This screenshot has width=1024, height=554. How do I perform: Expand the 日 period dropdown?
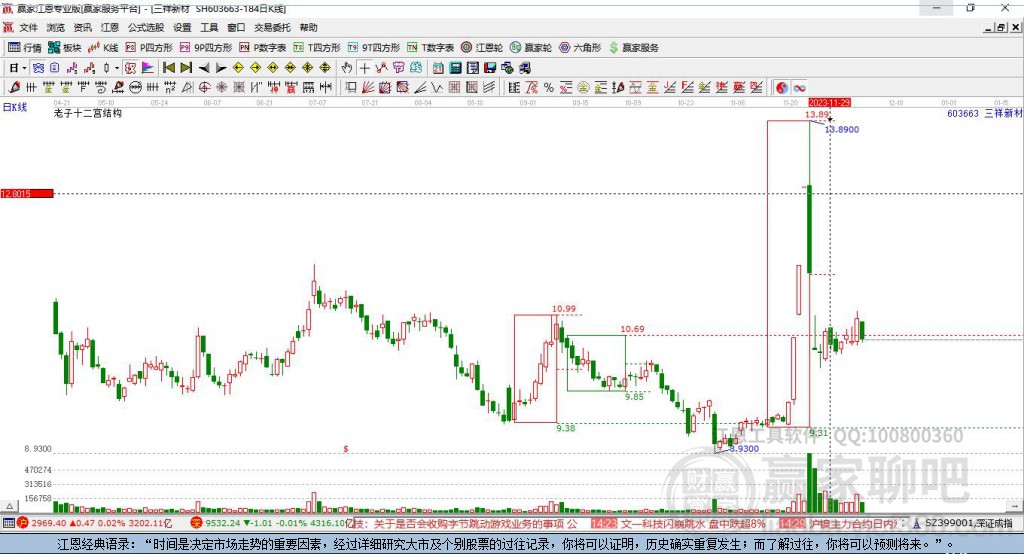pyautogui.click(x=24, y=68)
